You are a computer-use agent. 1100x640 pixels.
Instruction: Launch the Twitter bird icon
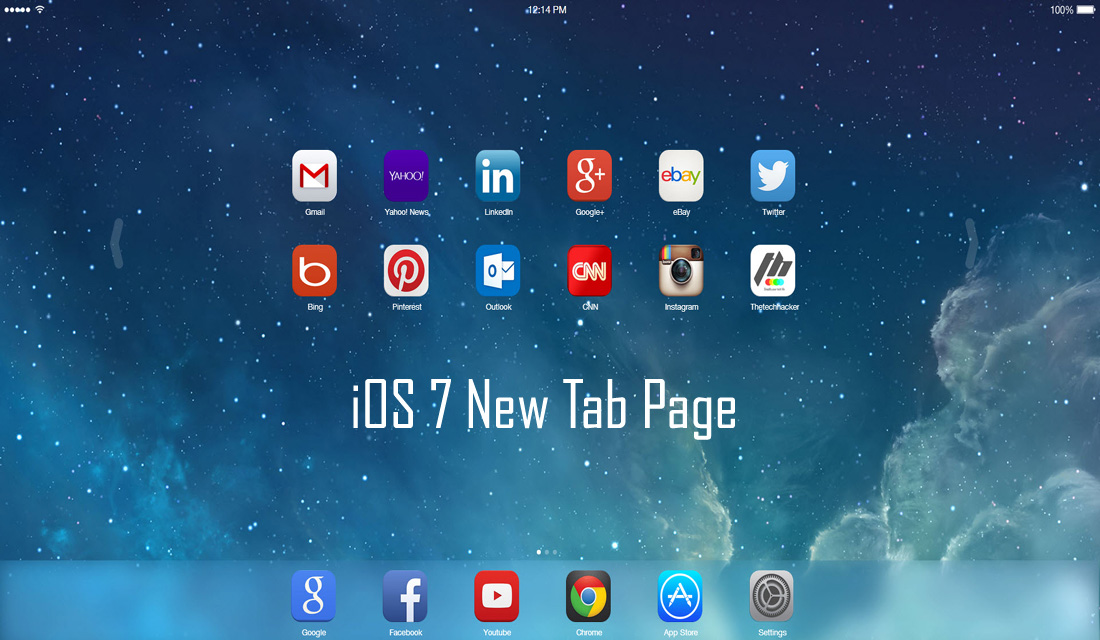click(x=773, y=175)
